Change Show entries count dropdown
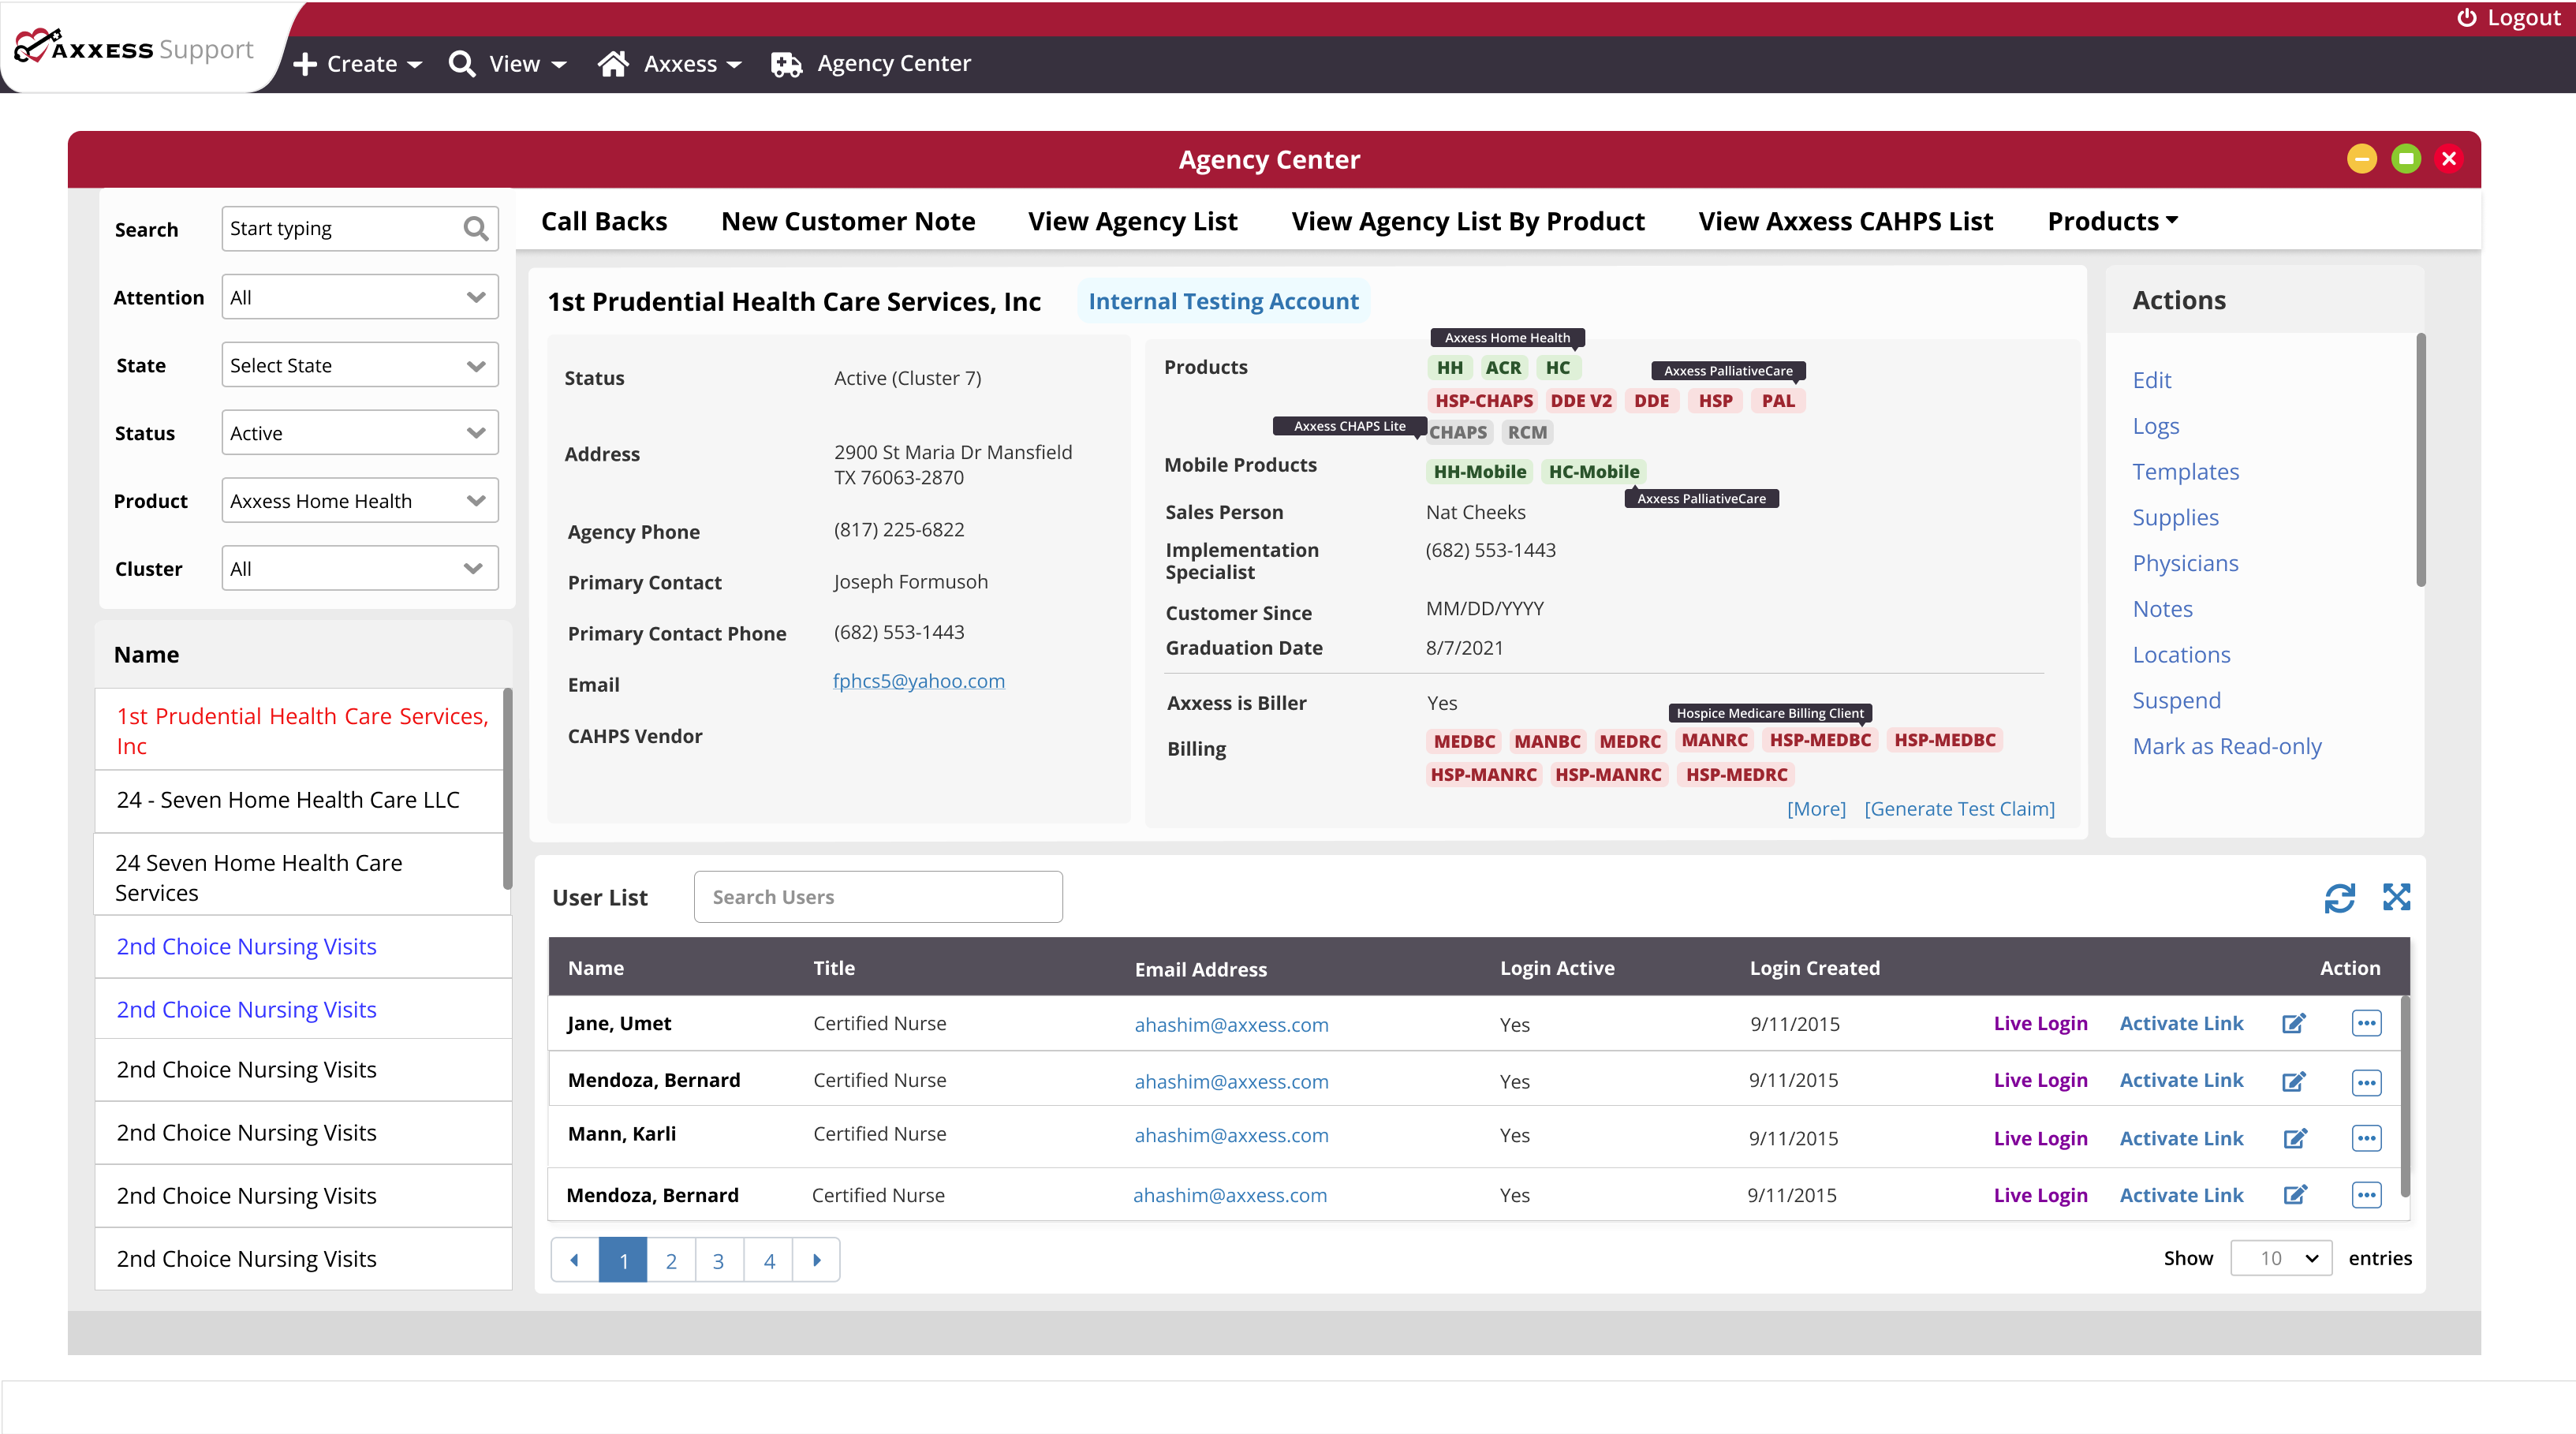Image resolution: width=2576 pixels, height=1434 pixels. coord(2281,1258)
